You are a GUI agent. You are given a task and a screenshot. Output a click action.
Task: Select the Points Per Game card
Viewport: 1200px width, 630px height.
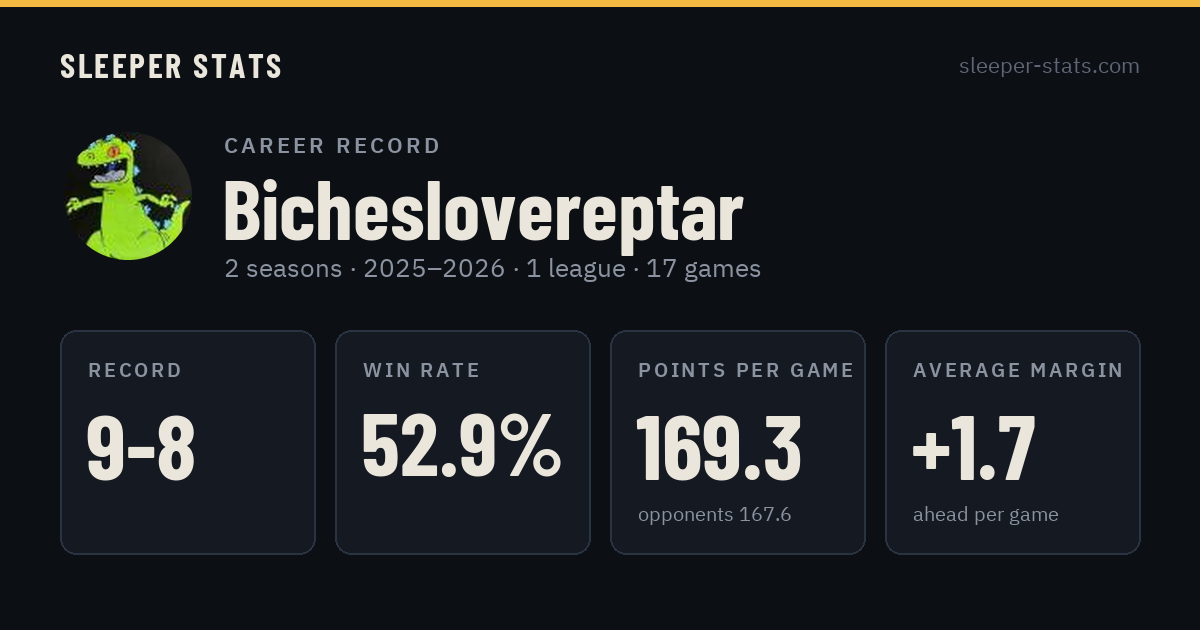738,442
